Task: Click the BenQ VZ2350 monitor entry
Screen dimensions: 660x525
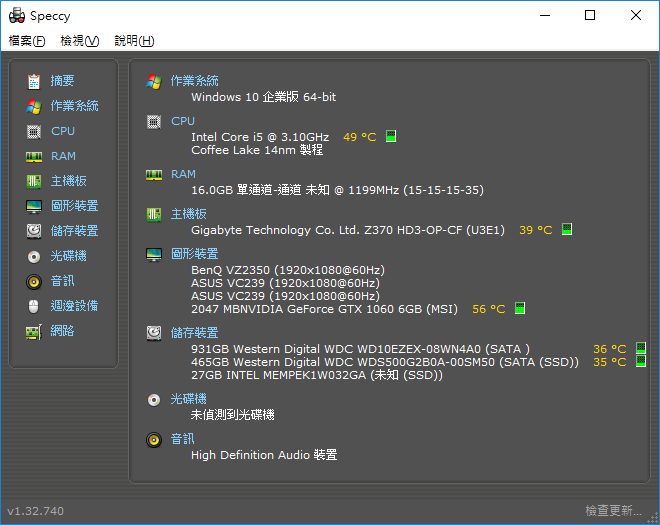Action: pos(288,270)
